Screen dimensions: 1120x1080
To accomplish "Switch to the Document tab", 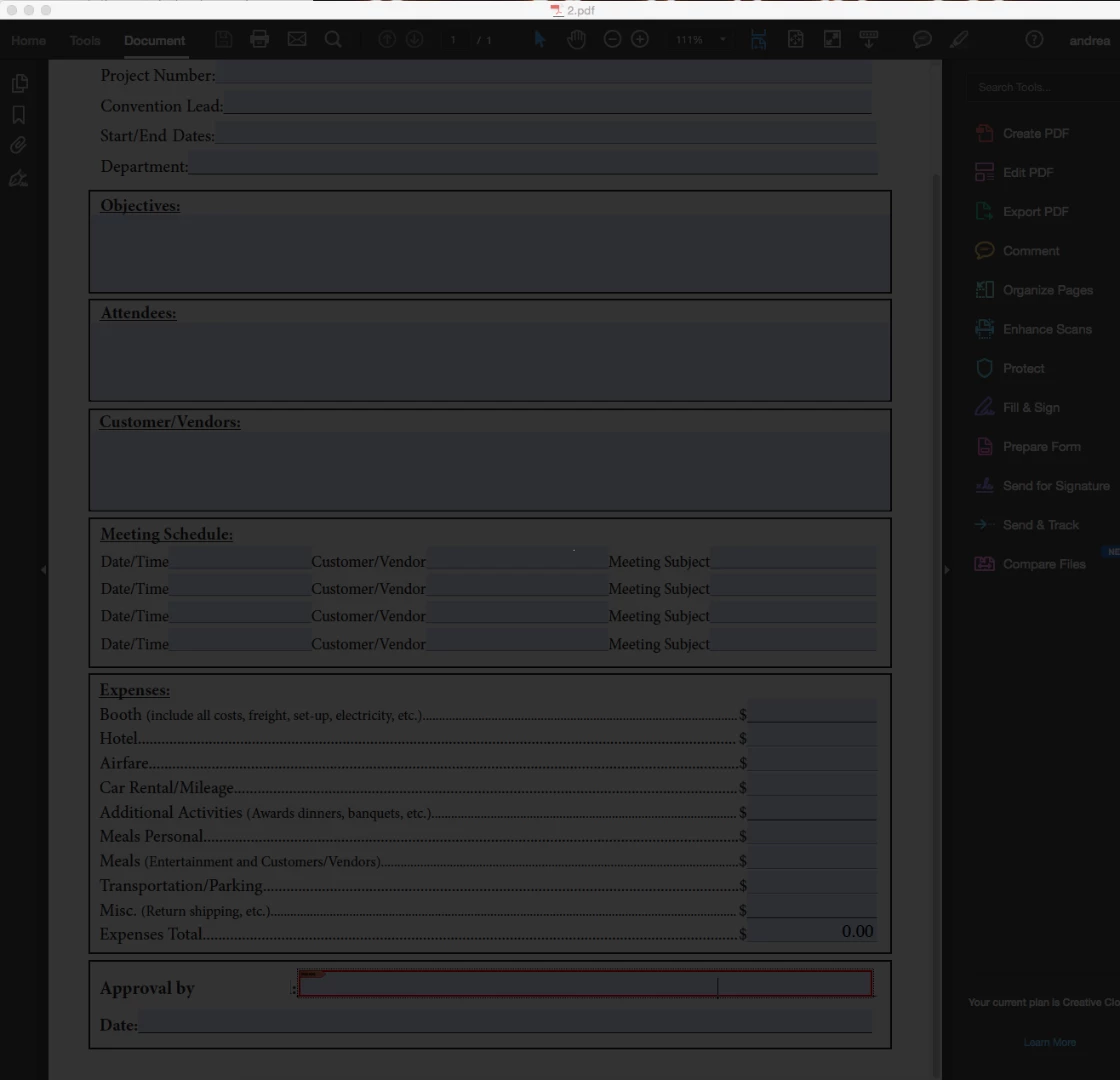I will click(x=154, y=41).
